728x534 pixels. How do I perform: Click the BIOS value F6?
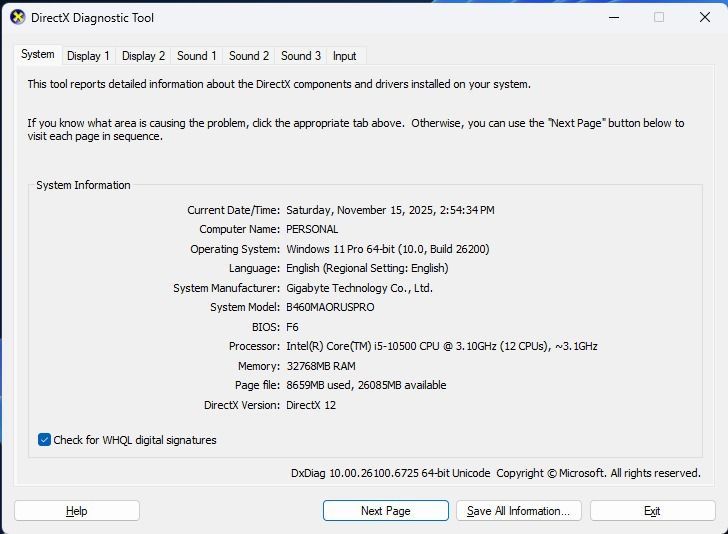click(292, 327)
